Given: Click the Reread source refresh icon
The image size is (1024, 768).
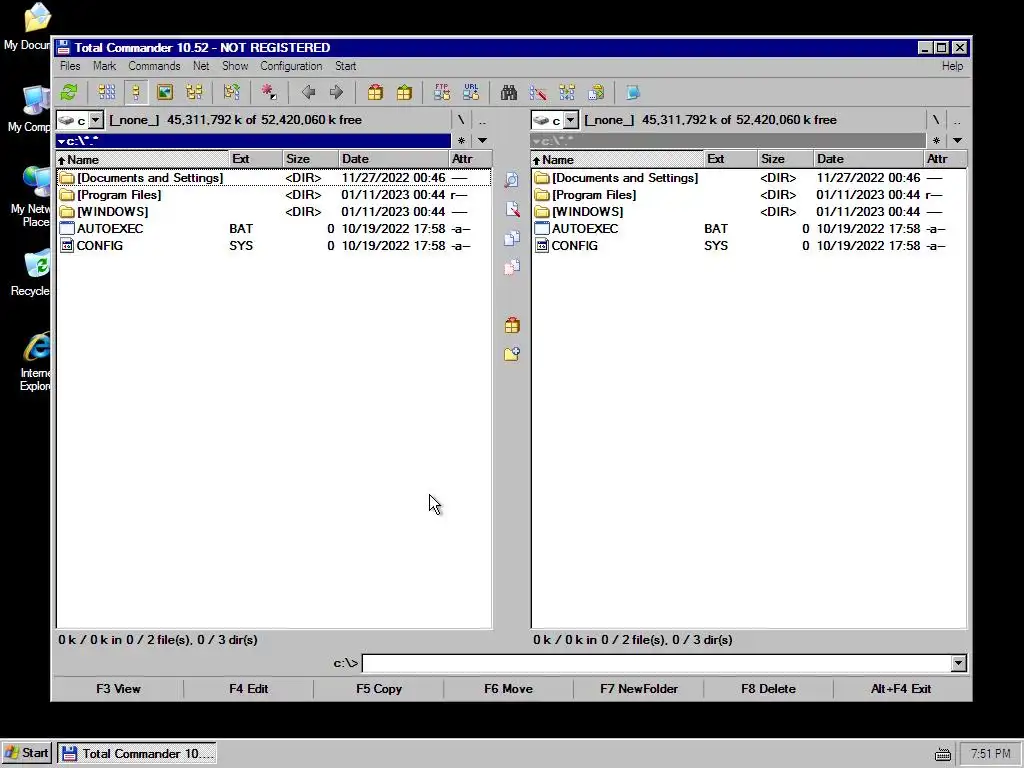Looking at the screenshot, I should 69,92.
